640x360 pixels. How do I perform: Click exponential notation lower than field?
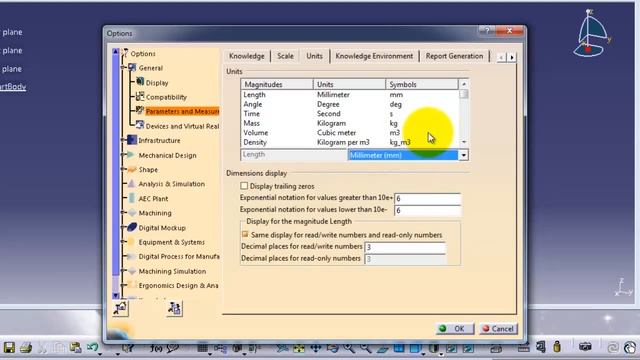coord(427,210)
